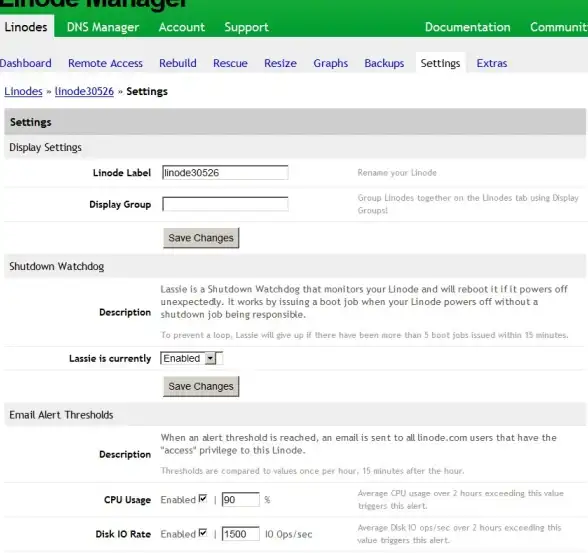Toggle the Disk IO Rate Enabled checkbox
Screen dimensions: 588x553
click(x=203, y=533)
